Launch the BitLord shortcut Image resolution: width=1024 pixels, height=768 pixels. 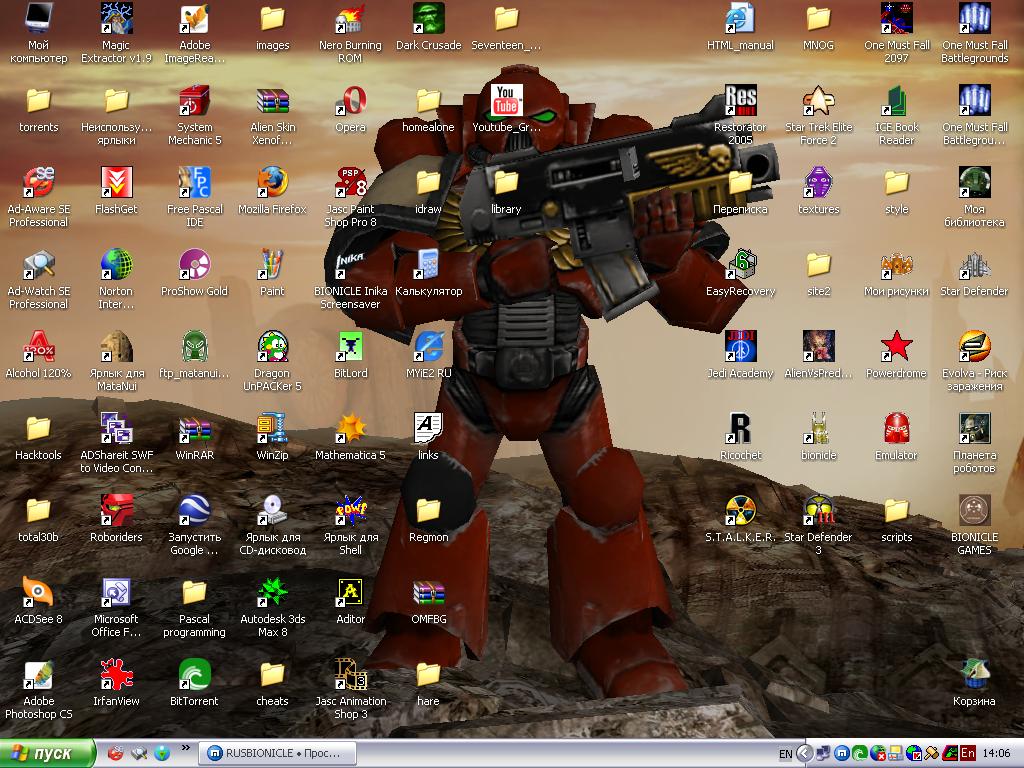click(350, 346)
